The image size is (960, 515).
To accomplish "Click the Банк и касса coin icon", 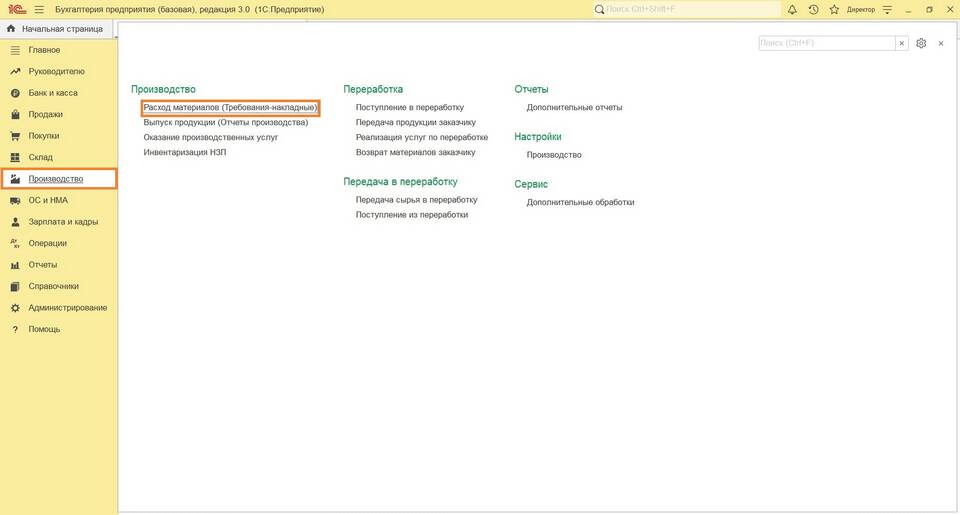I will click(15, 92).
